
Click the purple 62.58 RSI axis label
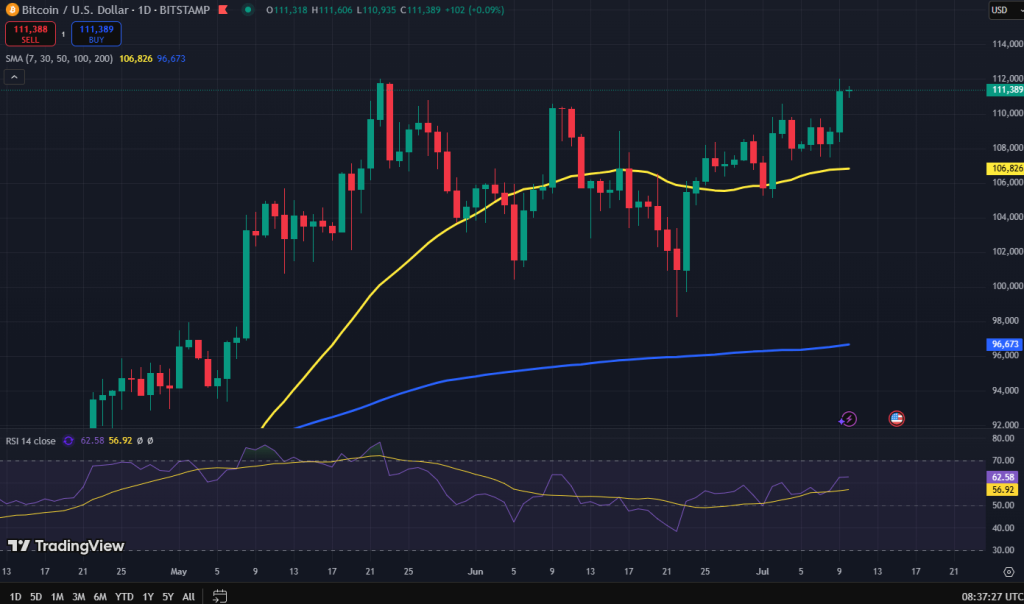point(1002,477)
